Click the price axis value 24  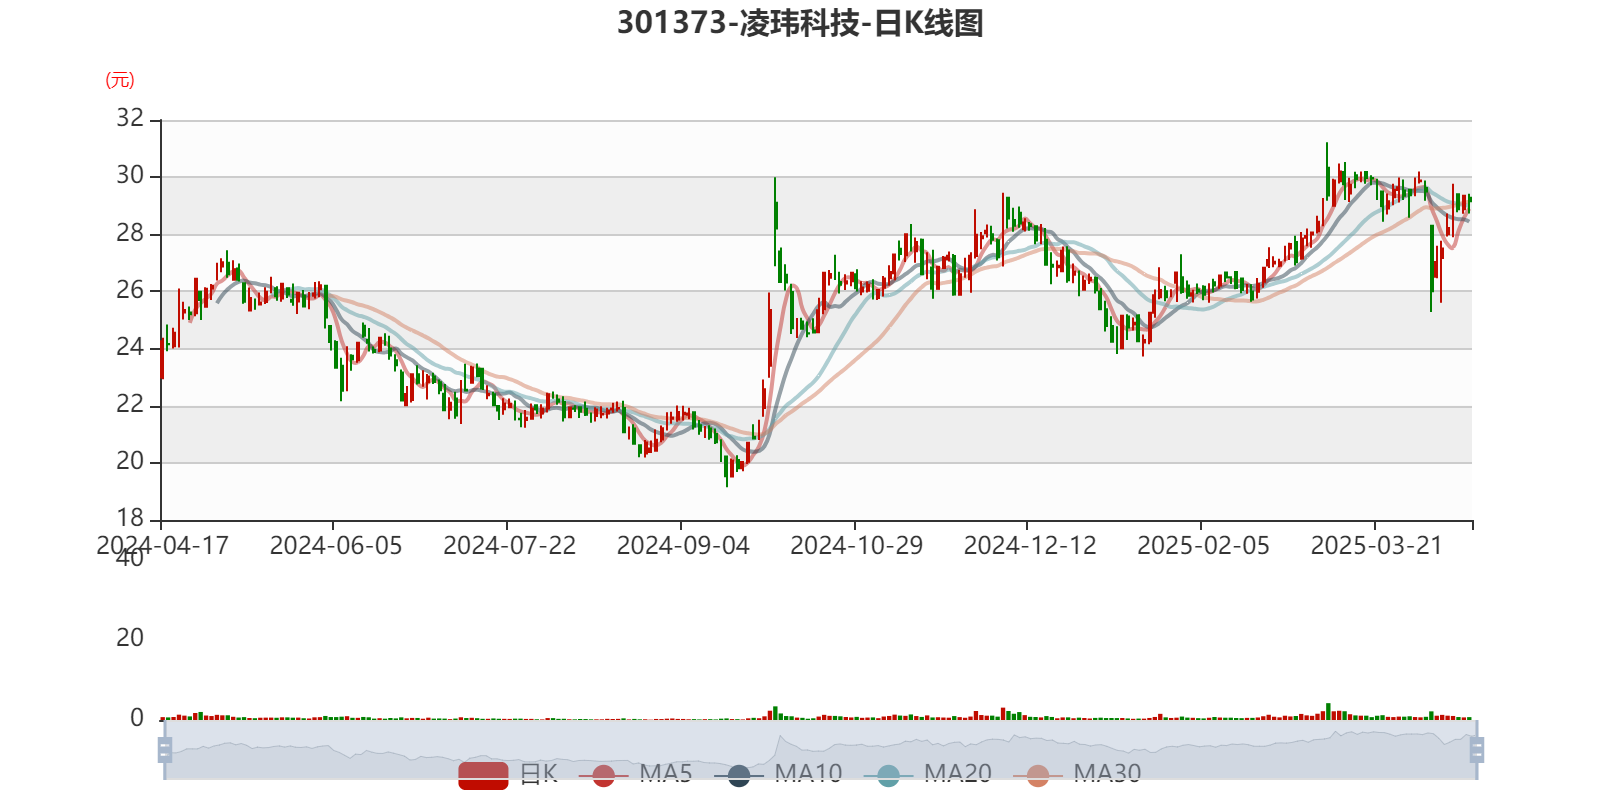[130, 347]
